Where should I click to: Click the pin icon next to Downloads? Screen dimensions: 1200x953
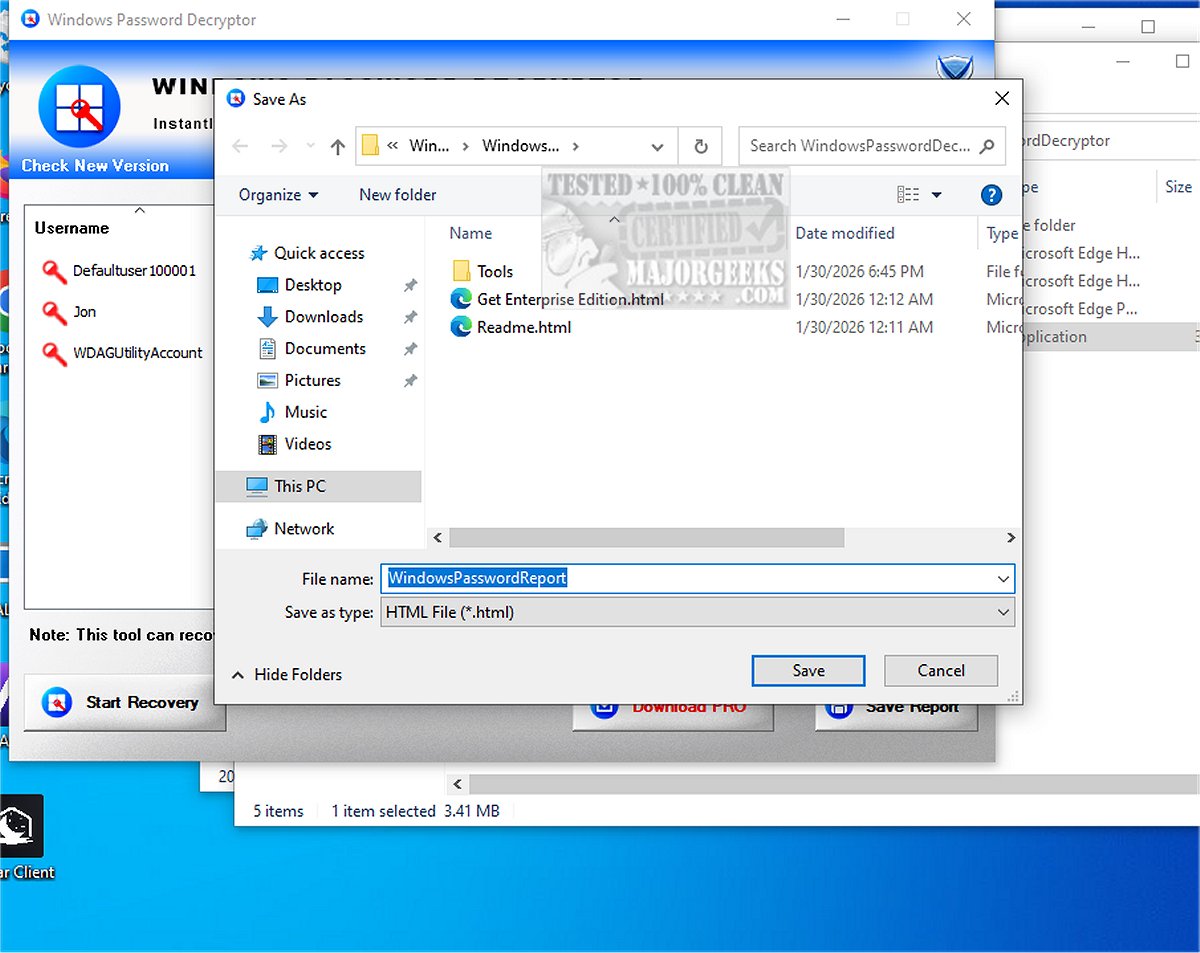410,317
